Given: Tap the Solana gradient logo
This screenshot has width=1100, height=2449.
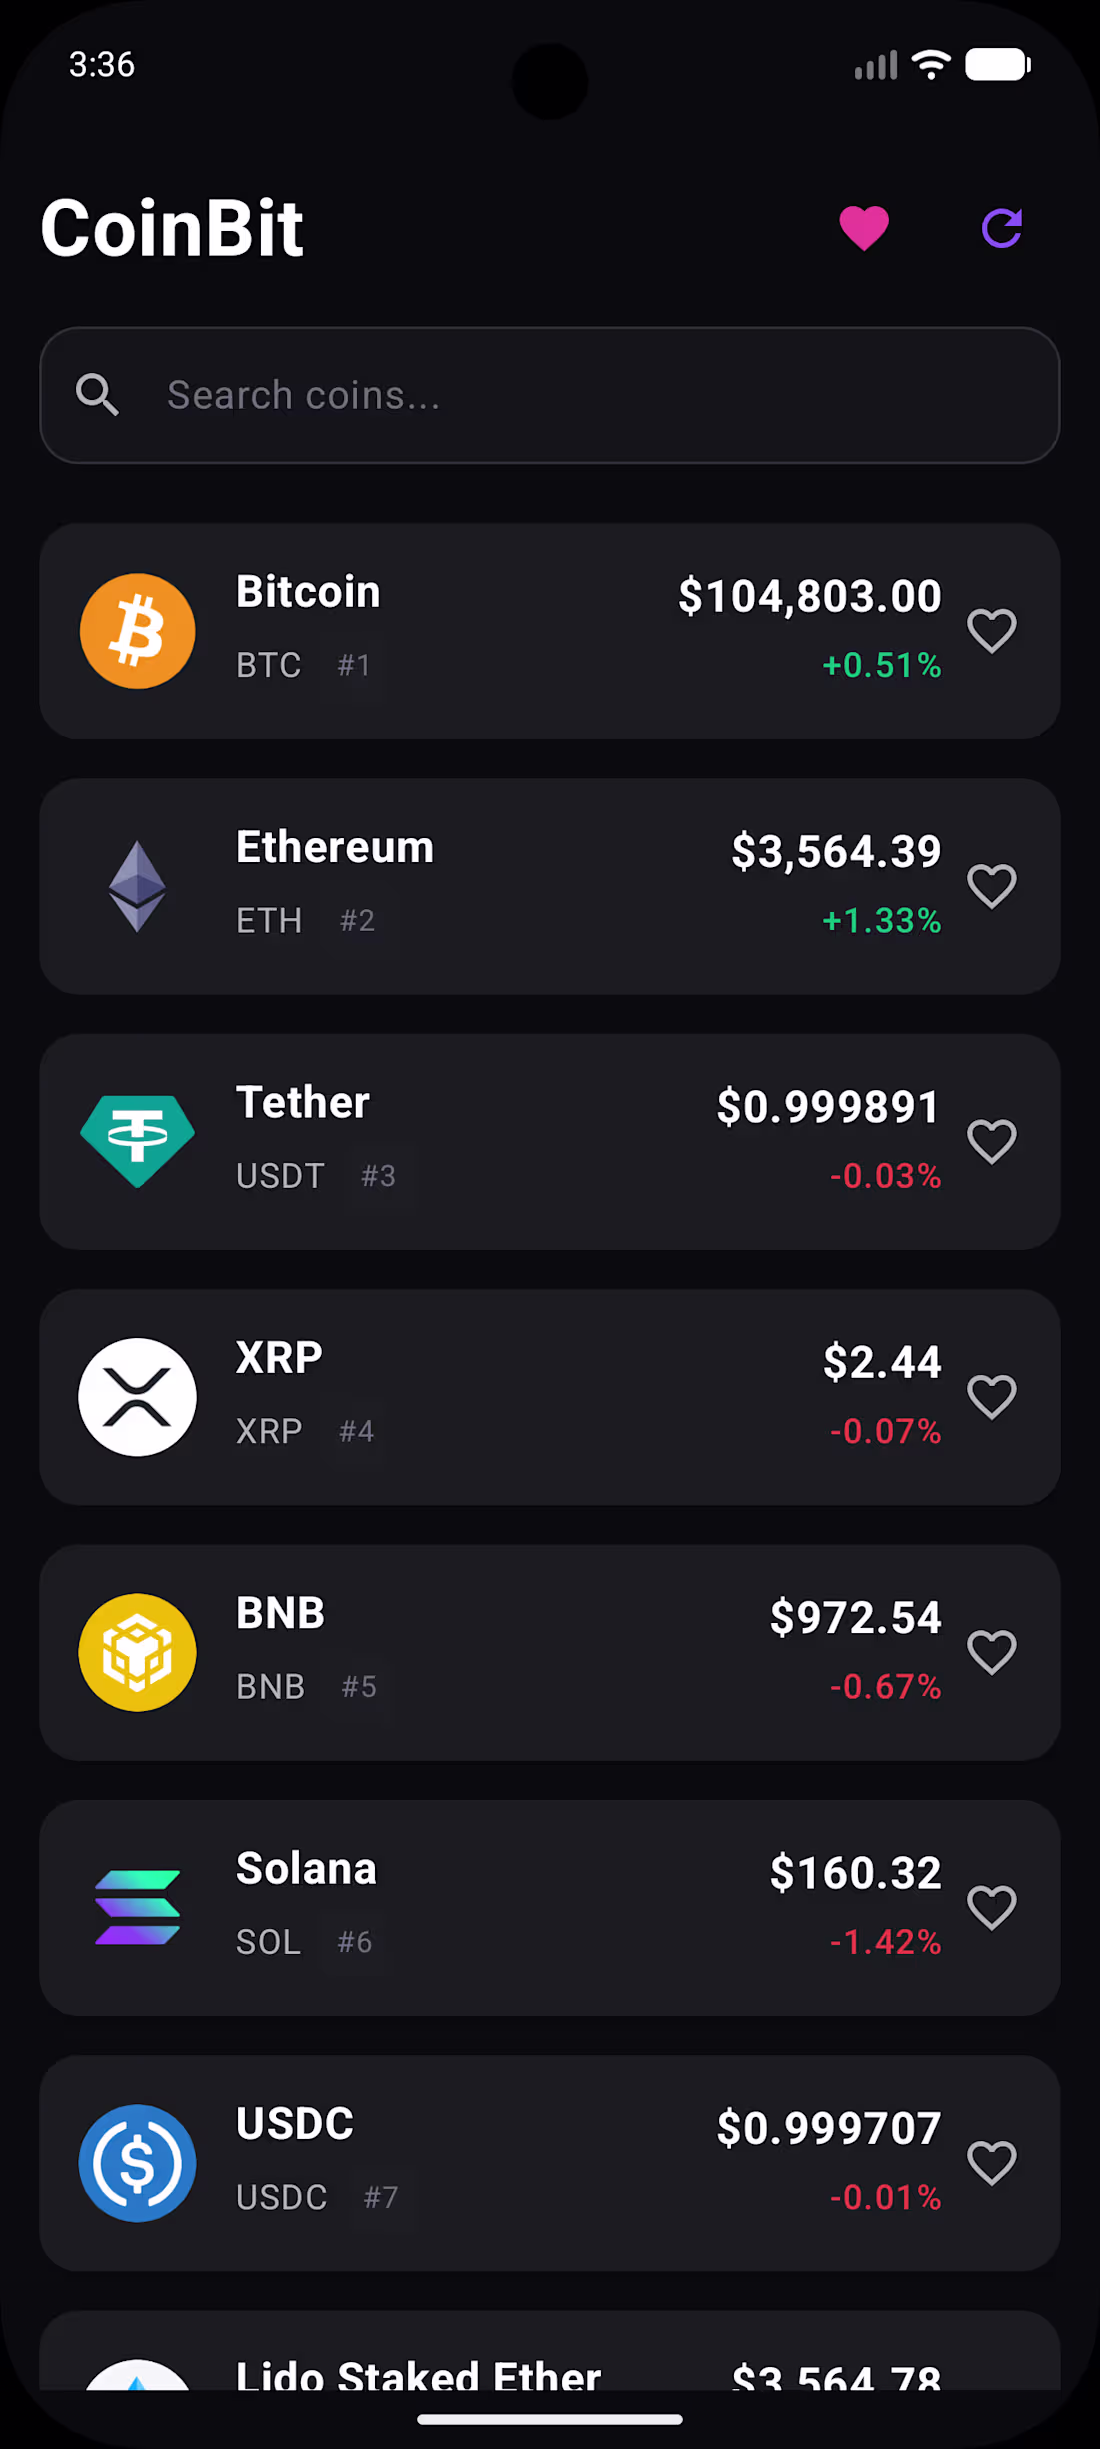Looking at the screenshot, I should [x=137, y=1907].
